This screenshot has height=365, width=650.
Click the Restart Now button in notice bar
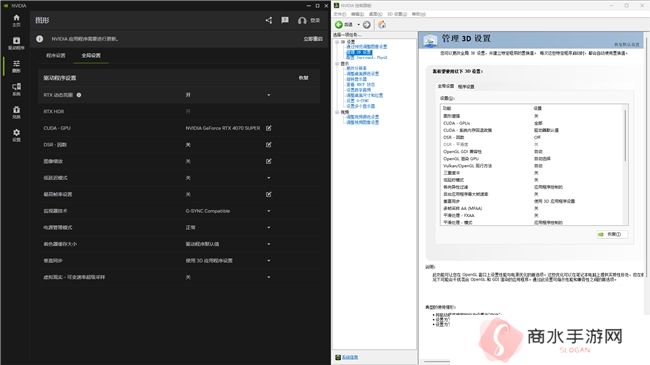pyautogui.click(x=313, y=39)
